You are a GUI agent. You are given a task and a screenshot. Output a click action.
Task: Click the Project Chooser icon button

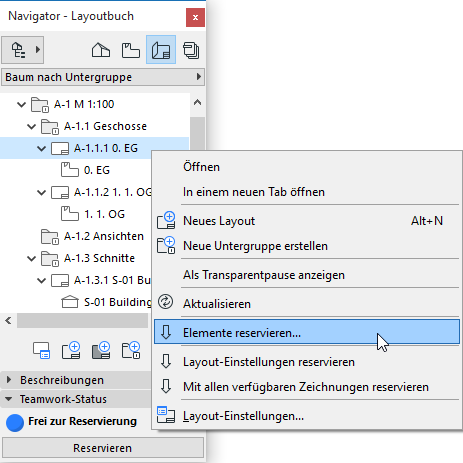click(x=22, y=50)
